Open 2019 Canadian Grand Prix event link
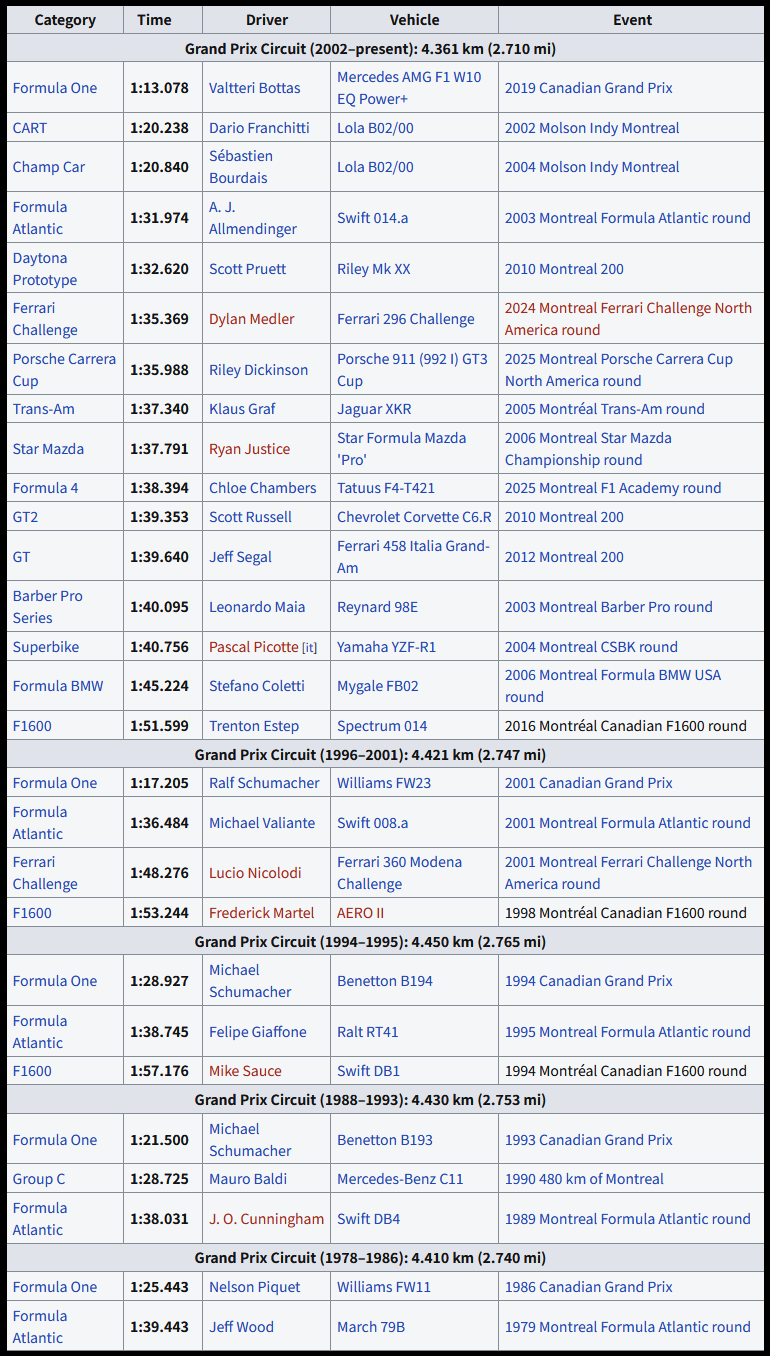Screen dimensions: 770x1356 pyautogui.click(x=588, y=88)
